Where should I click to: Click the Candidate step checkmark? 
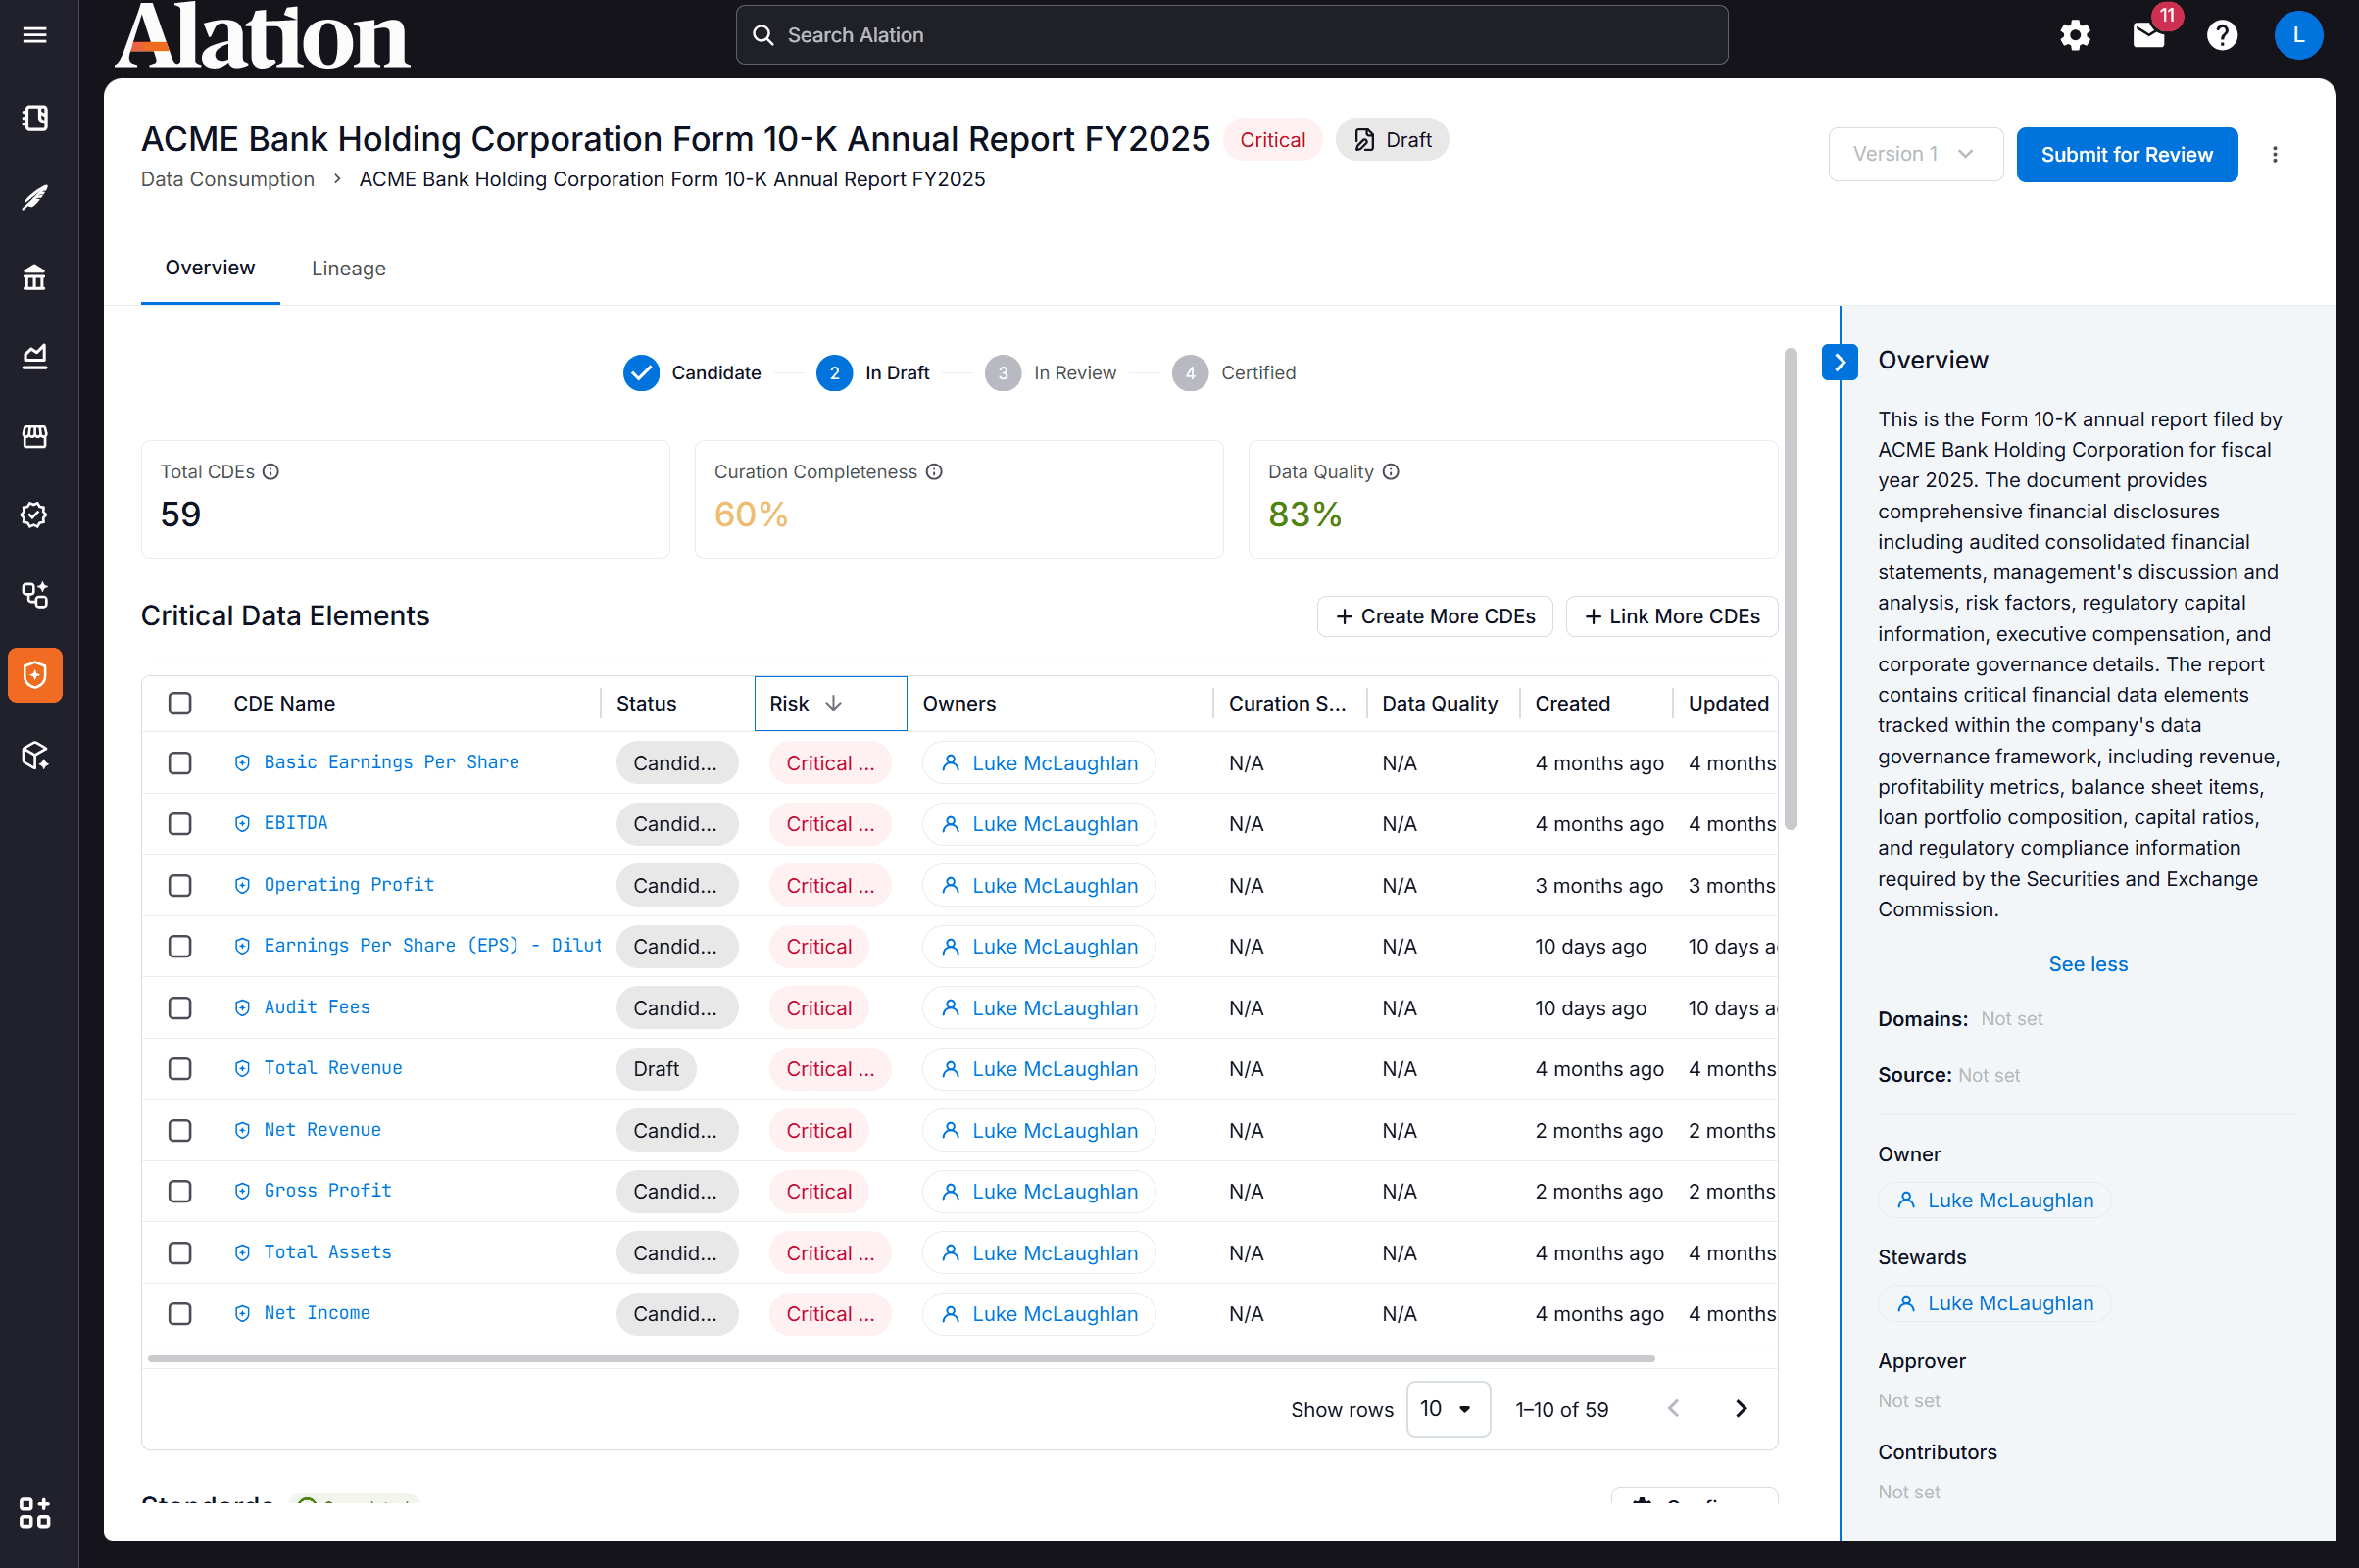[x=641, y=373]
